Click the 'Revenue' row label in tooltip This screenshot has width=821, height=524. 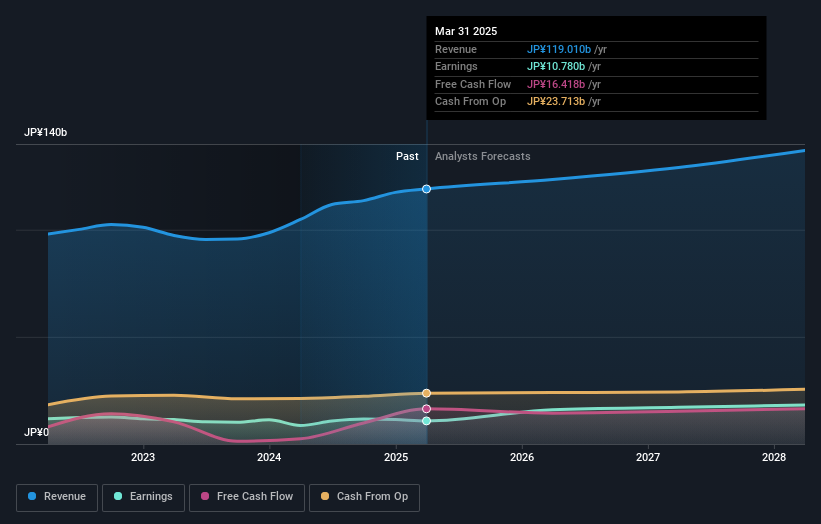pos(456,49)
